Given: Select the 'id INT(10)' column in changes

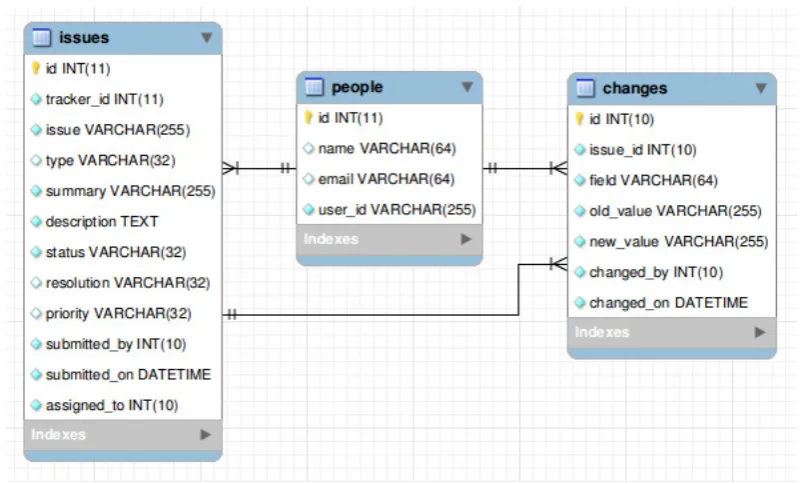Looking at the screenshot, I should pyautogui.click(x=622, y=119).
